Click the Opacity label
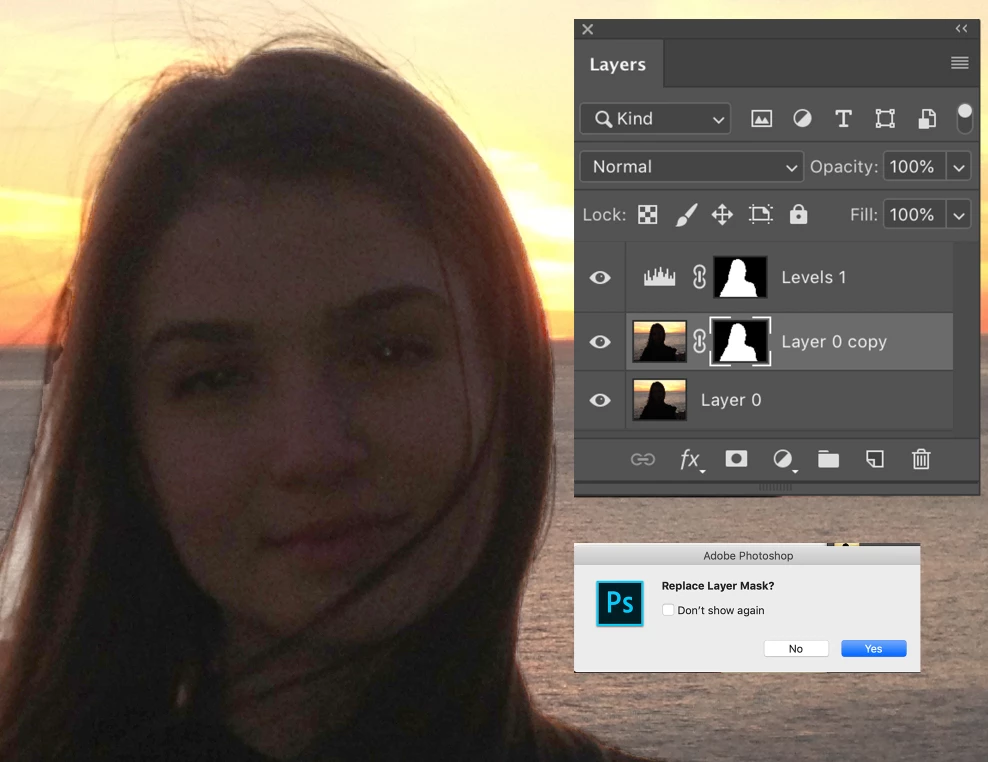This screenshot has width=988, height=762. [844, 167]
